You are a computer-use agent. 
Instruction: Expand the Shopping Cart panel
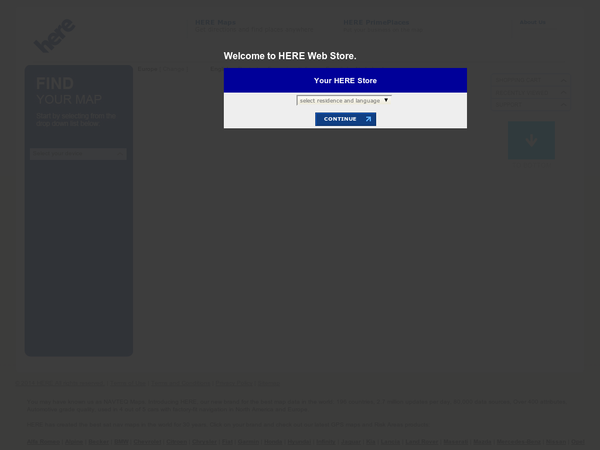tap(531, 80)
